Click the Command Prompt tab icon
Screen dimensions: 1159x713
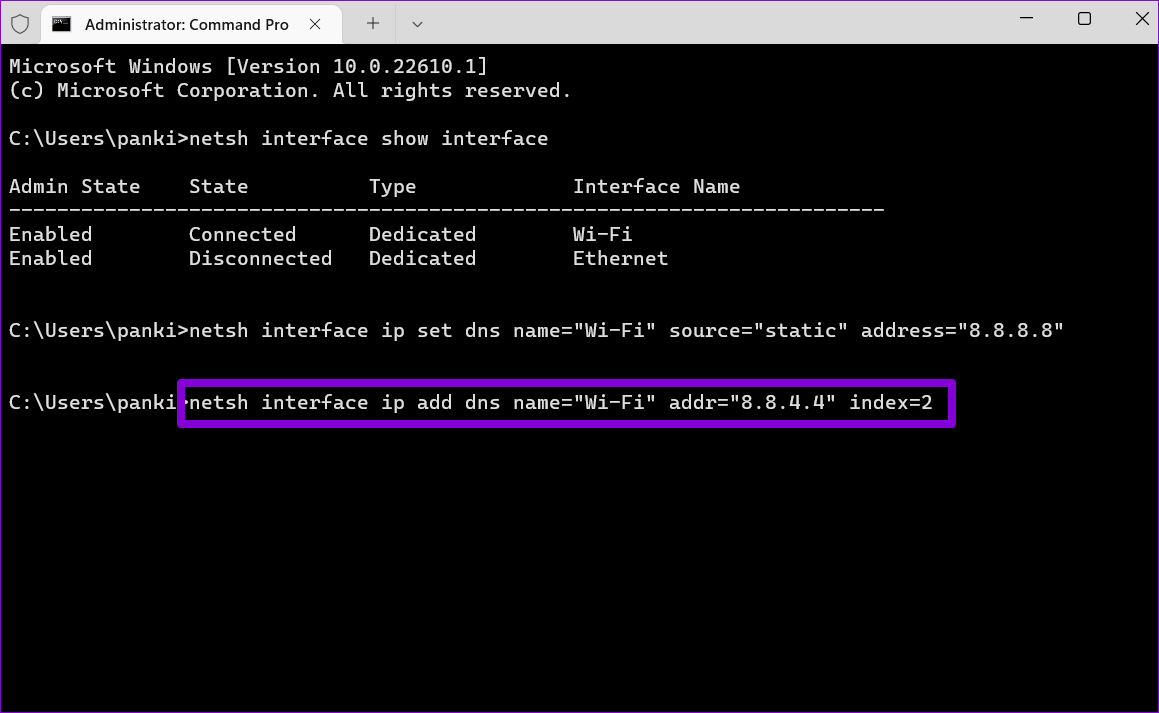(62, 23)
